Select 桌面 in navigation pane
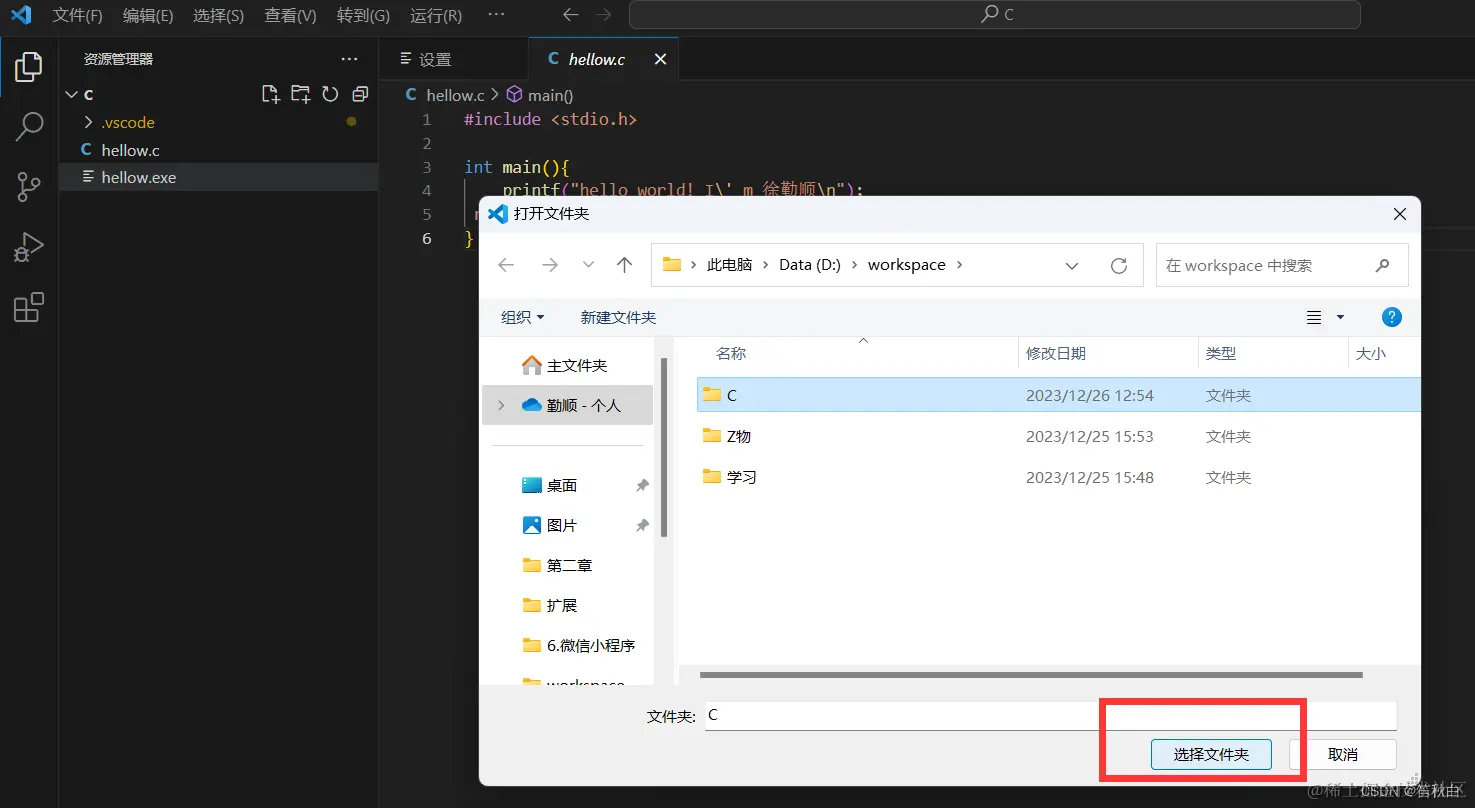The width and height of the screenshot is (1475, 808). pos(567,485)
